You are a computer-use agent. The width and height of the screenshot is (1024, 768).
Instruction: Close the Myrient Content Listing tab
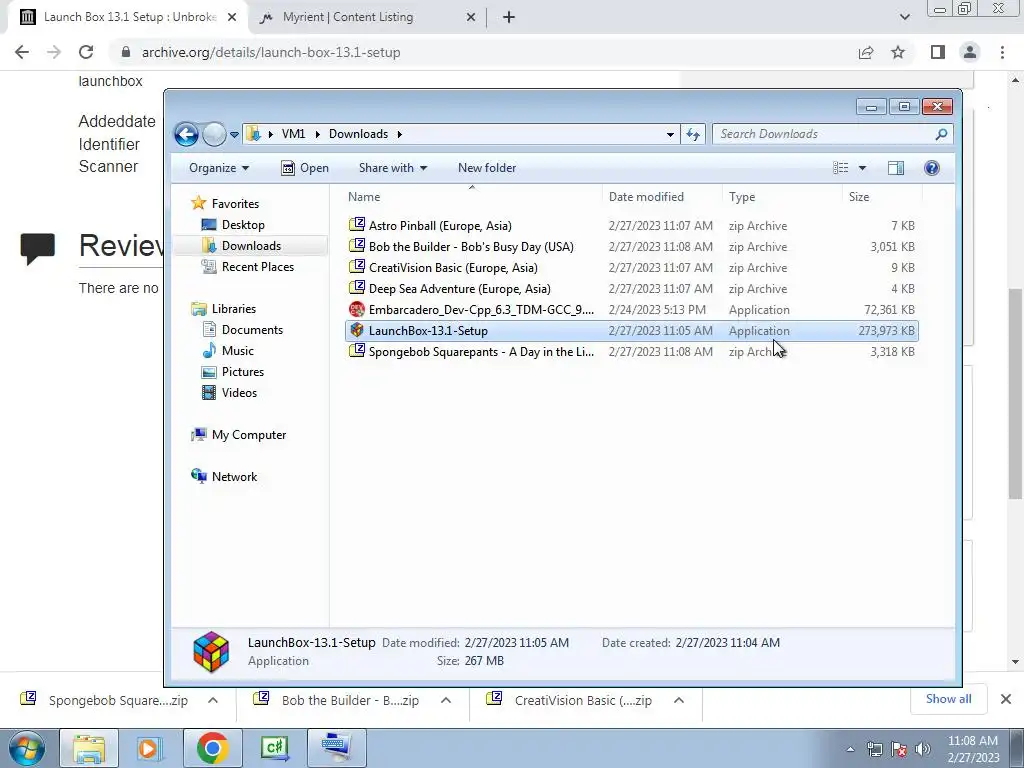(471, 18)
